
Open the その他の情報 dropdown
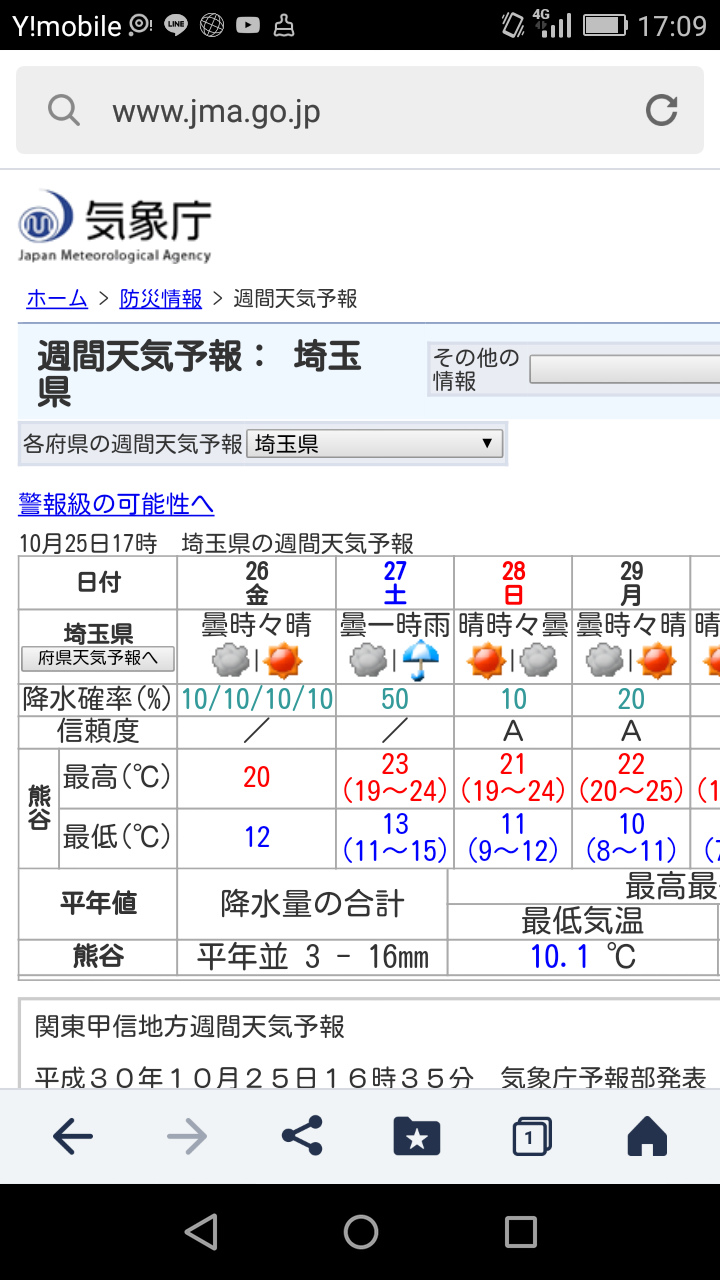coord(624,369)
